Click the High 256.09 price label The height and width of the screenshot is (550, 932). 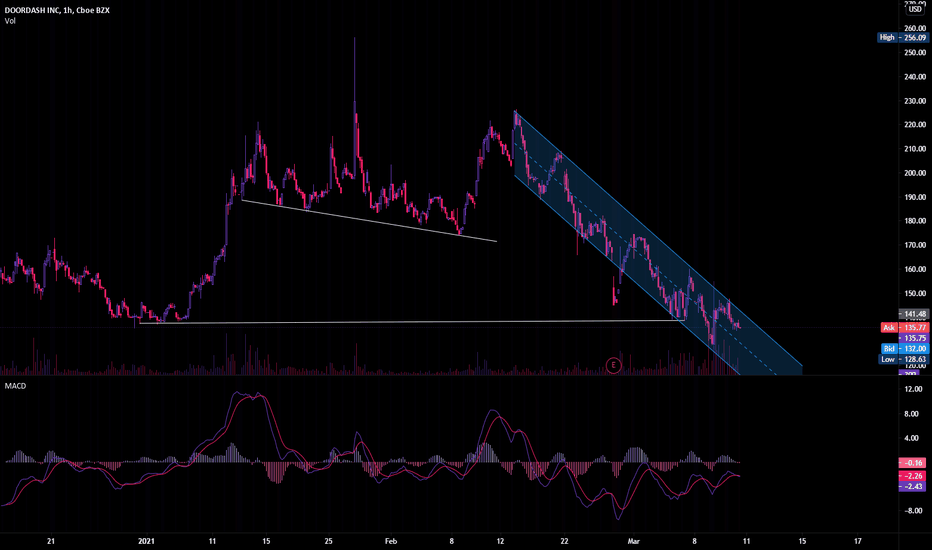pyautogui.click(x=903, y=37)
